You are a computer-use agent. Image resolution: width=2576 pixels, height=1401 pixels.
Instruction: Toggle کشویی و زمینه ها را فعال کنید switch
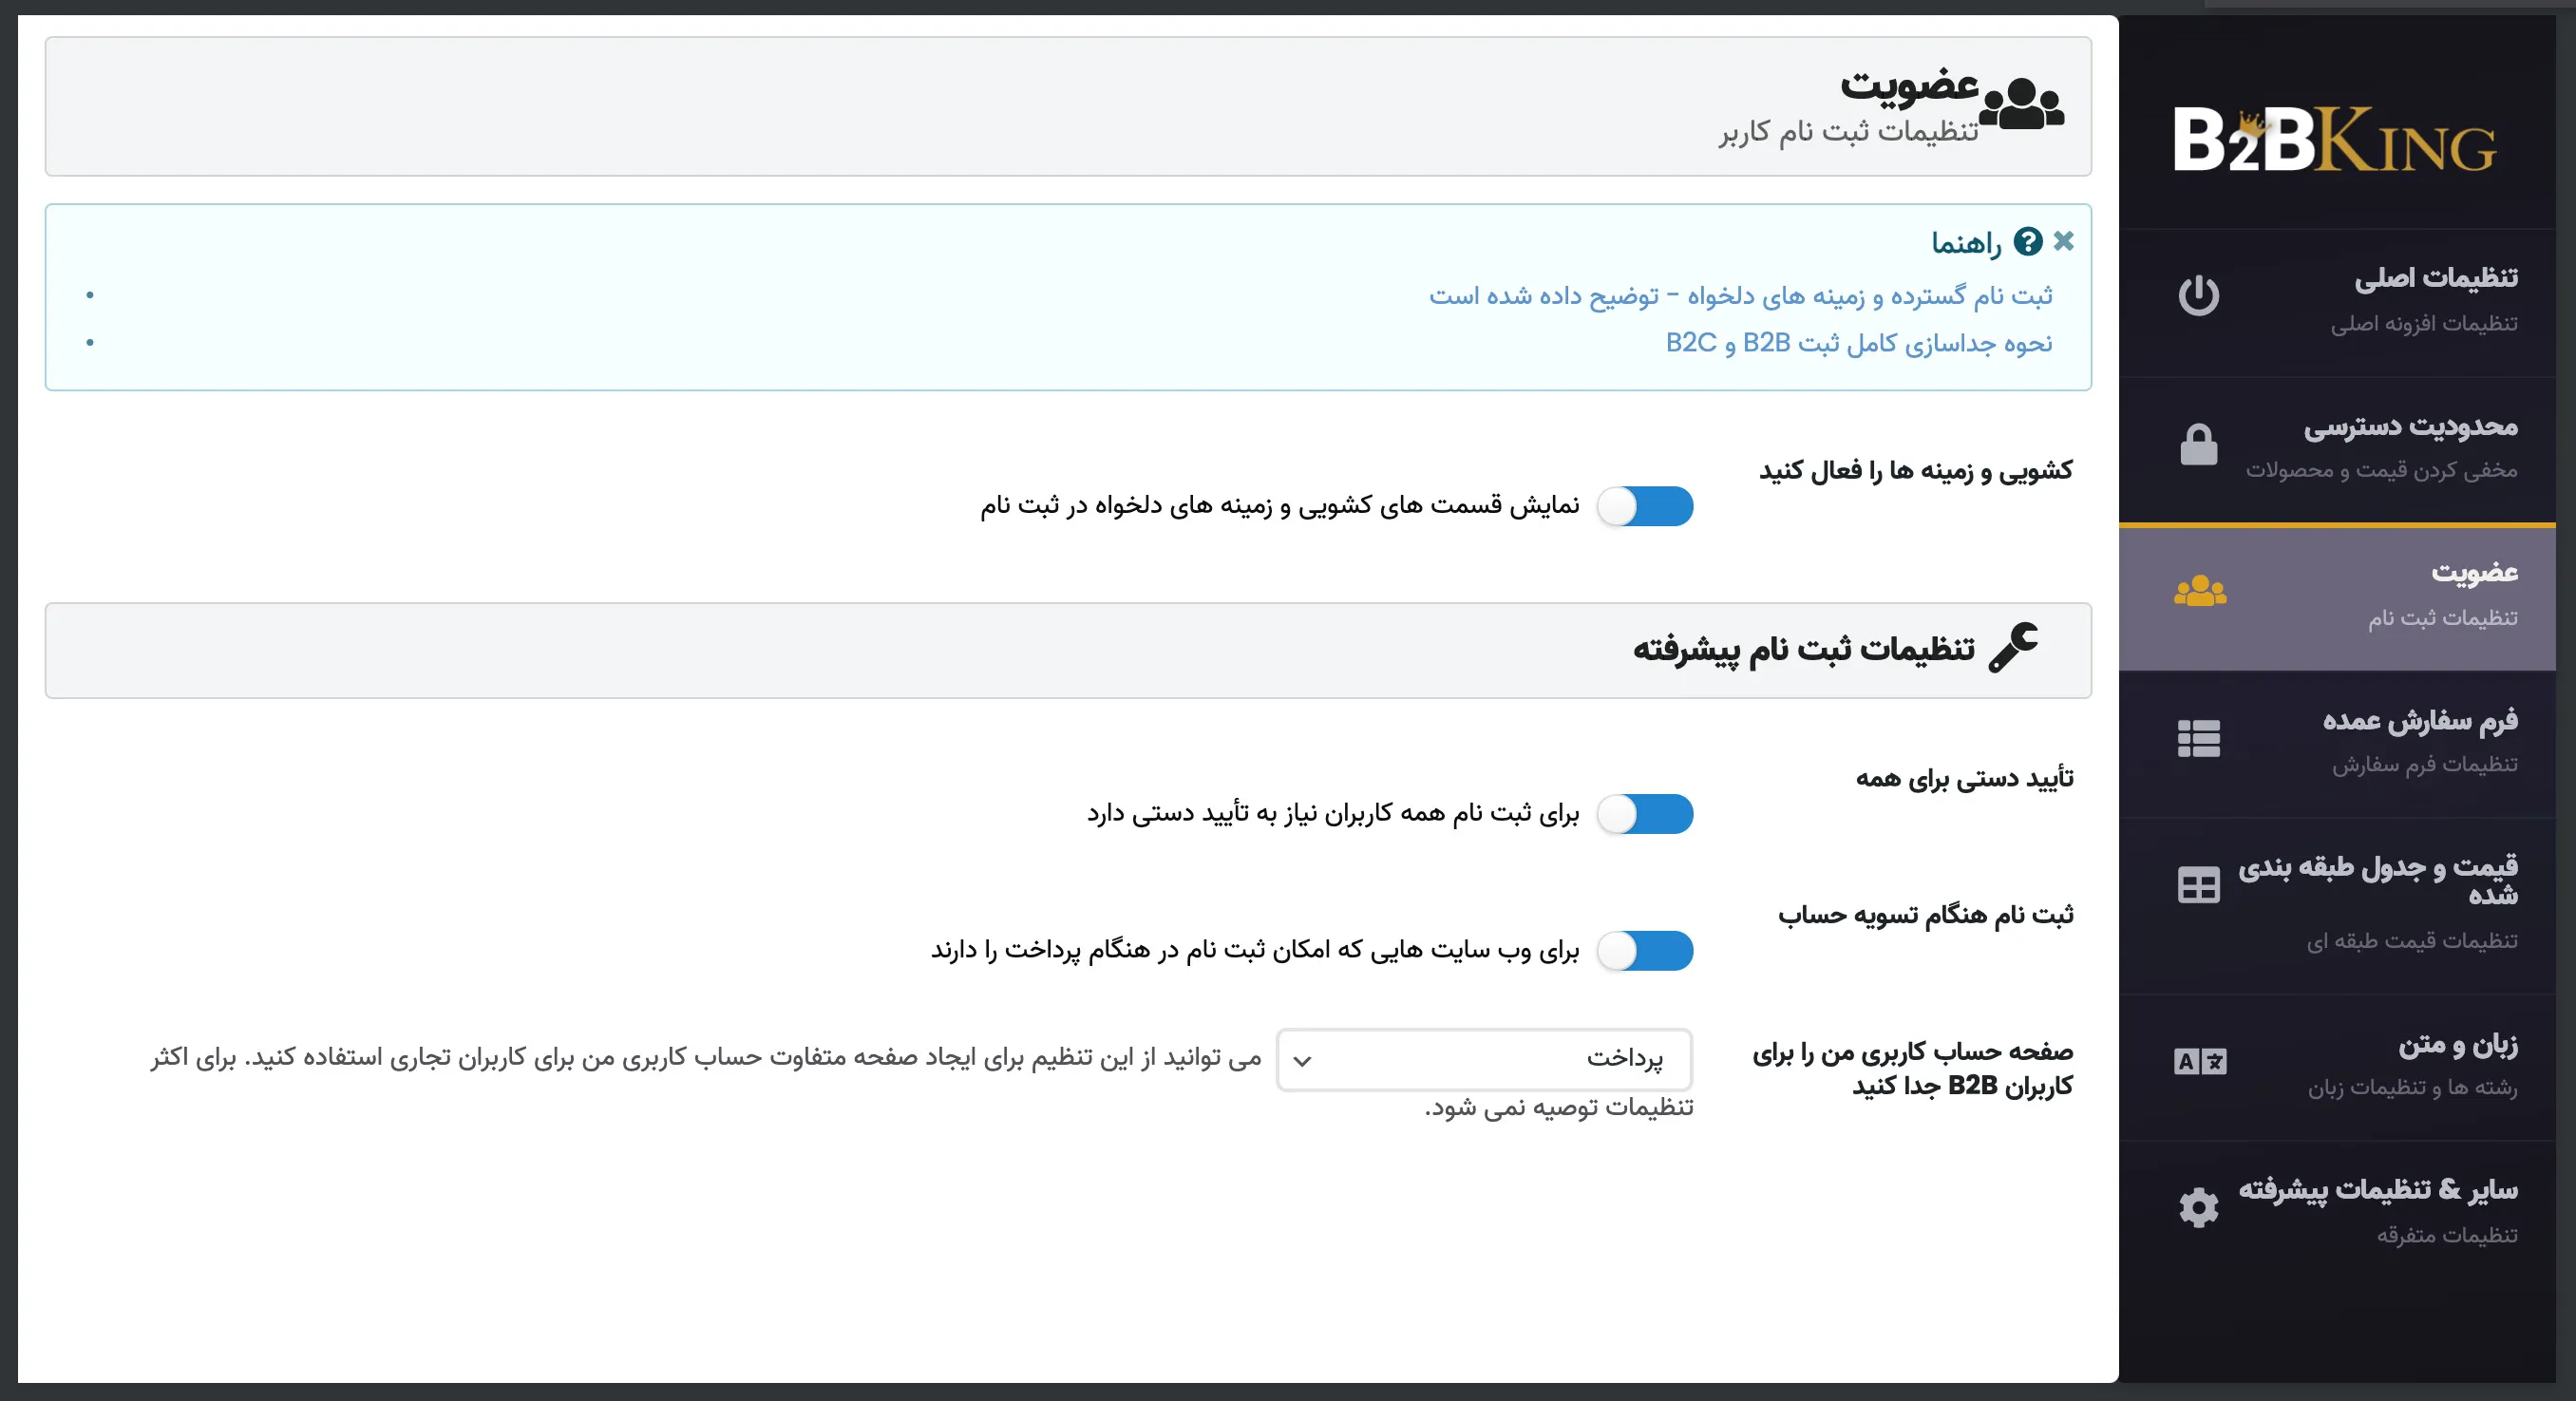[x=1644, y=506]
